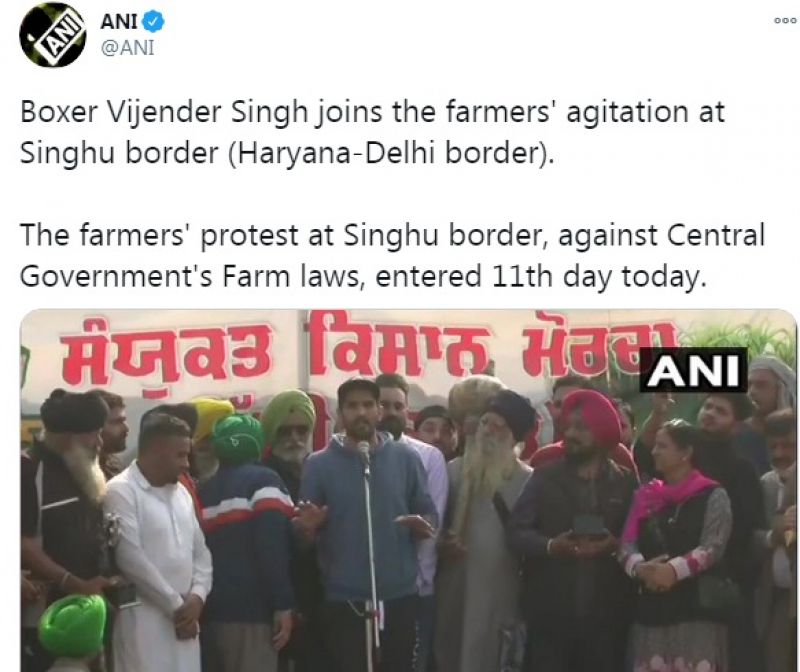Viewport: 800px width, 672px height.
Task: Click the ANI display name
Action: [x=119, y=21]
